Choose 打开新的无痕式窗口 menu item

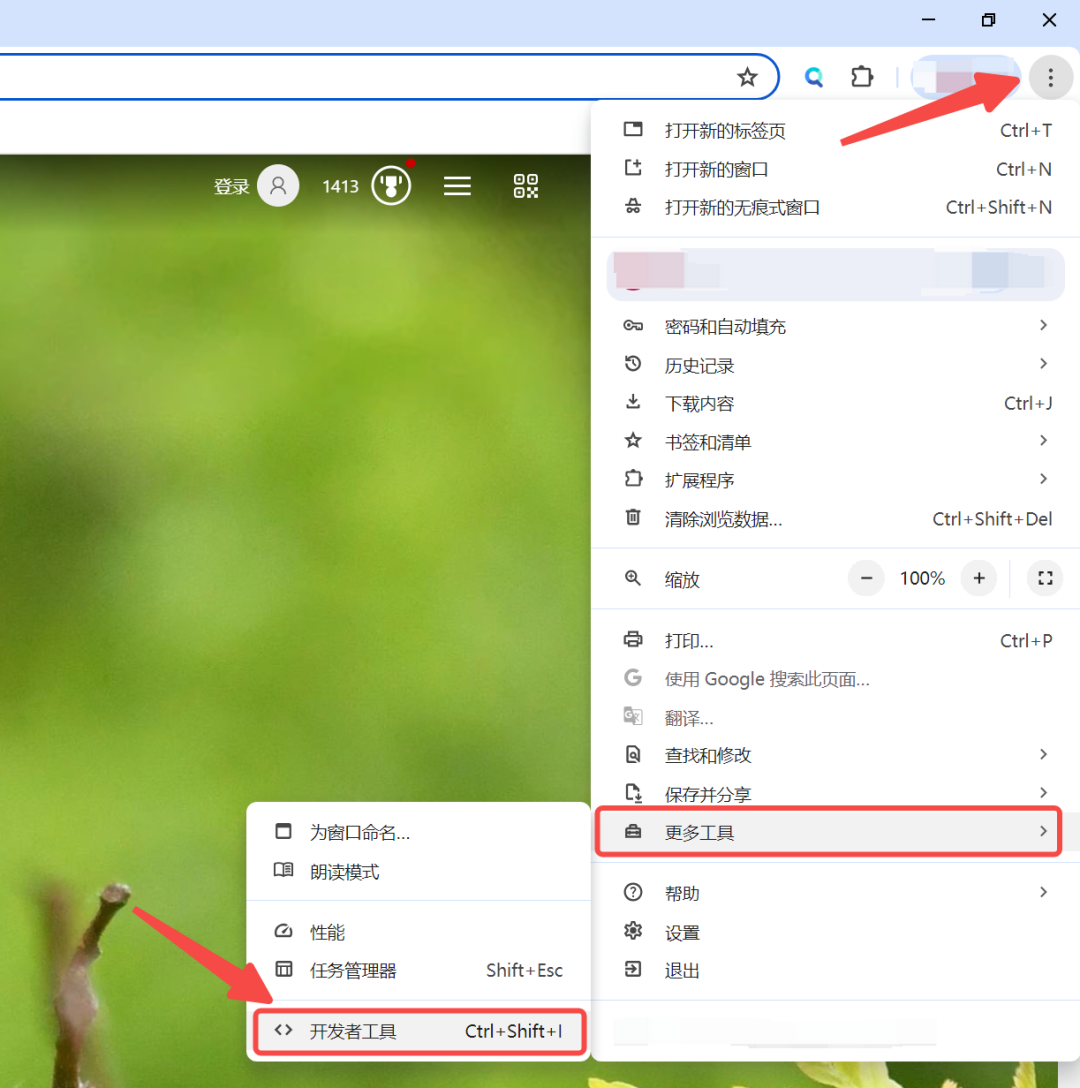(741, 208)
